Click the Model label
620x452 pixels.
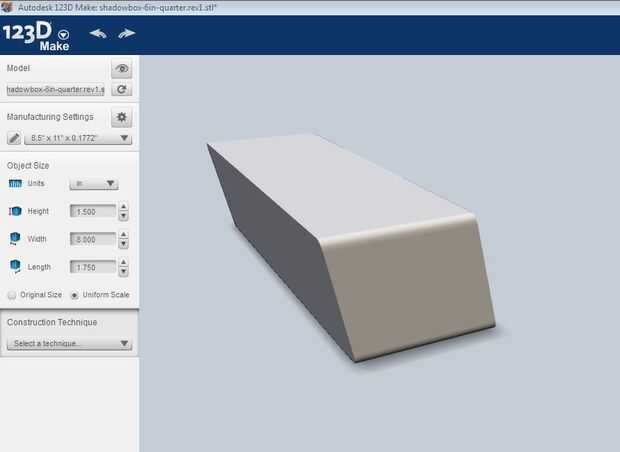[x=18, y=68]
